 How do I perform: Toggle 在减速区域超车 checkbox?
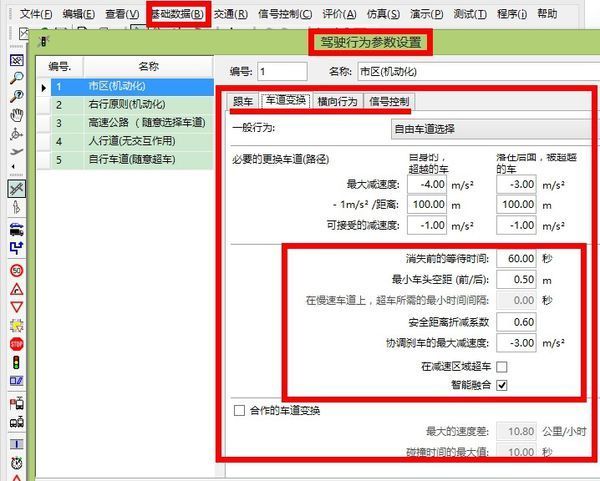pos(502,367)
